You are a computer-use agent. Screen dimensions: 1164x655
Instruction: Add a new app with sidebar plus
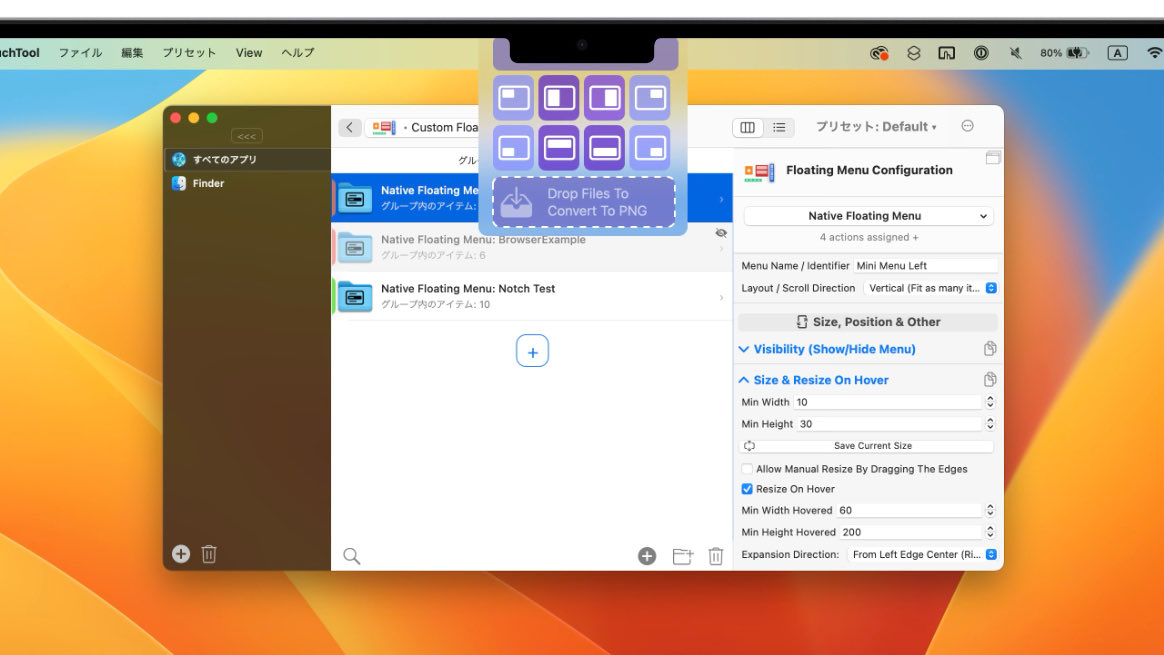tap(180, 553)
